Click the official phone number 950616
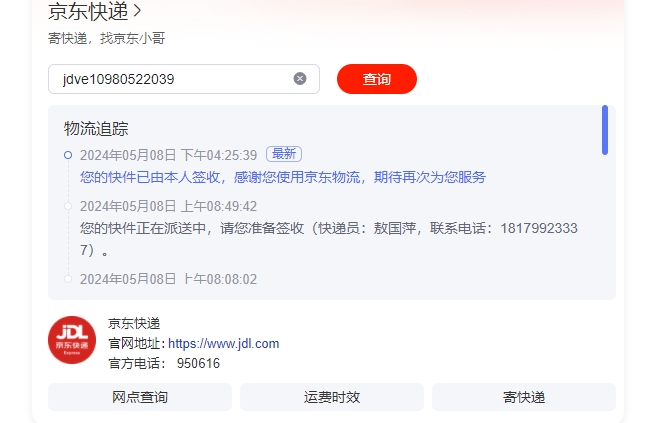Screen dimensions: 646x423 click(198, 363)
